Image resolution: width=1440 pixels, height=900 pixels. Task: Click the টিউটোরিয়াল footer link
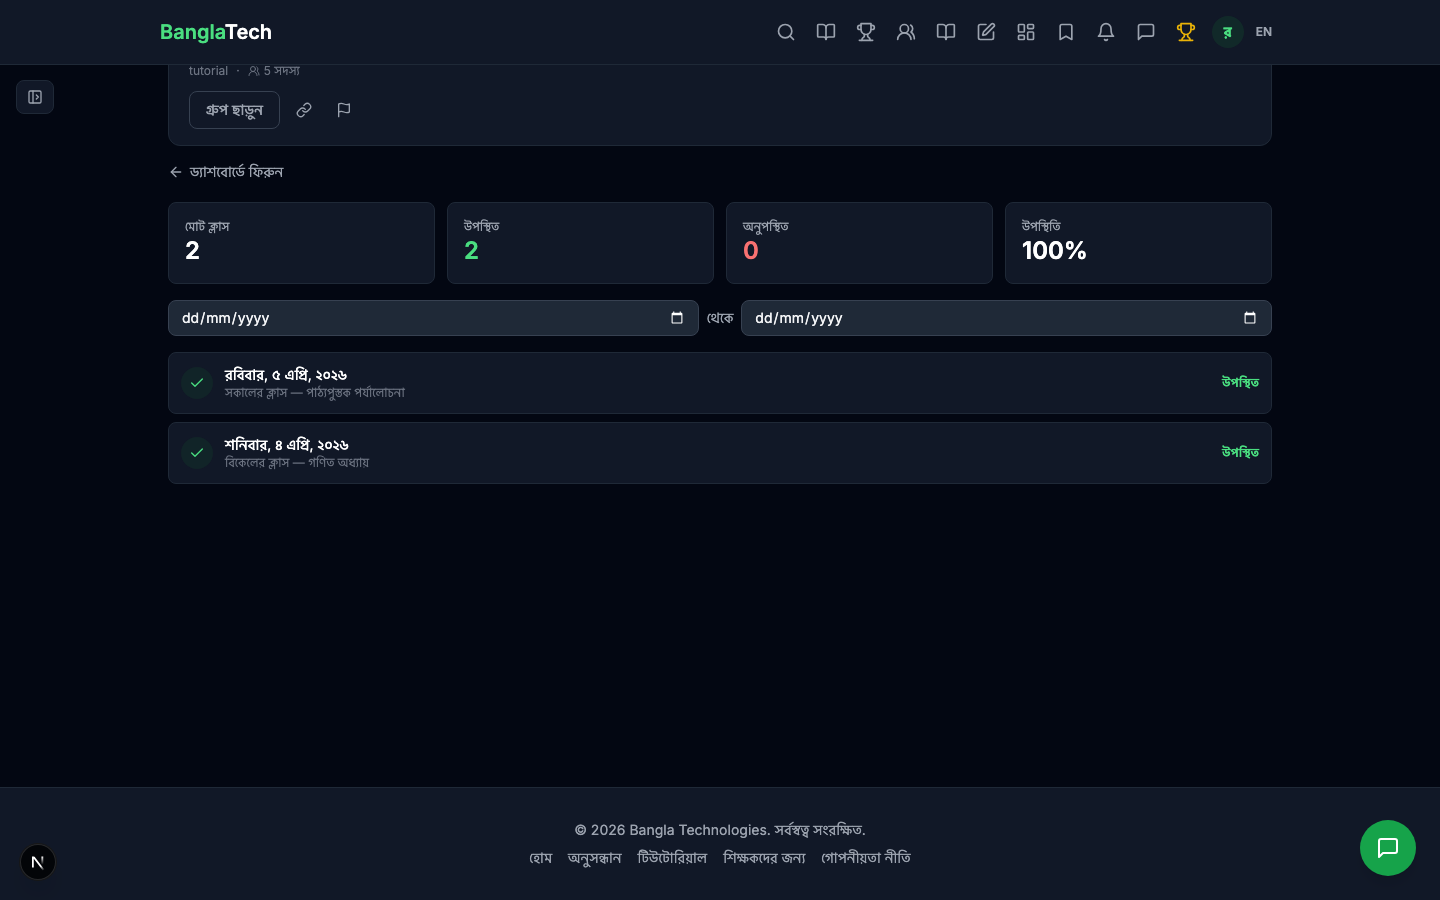672,858
